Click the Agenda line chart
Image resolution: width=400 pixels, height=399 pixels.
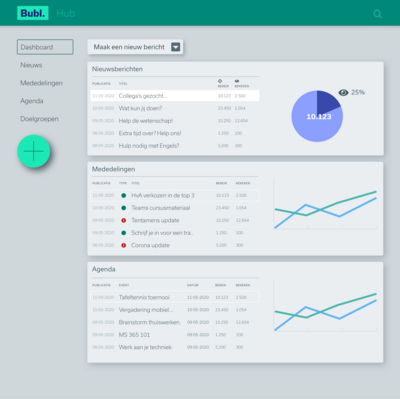point(325,306)
